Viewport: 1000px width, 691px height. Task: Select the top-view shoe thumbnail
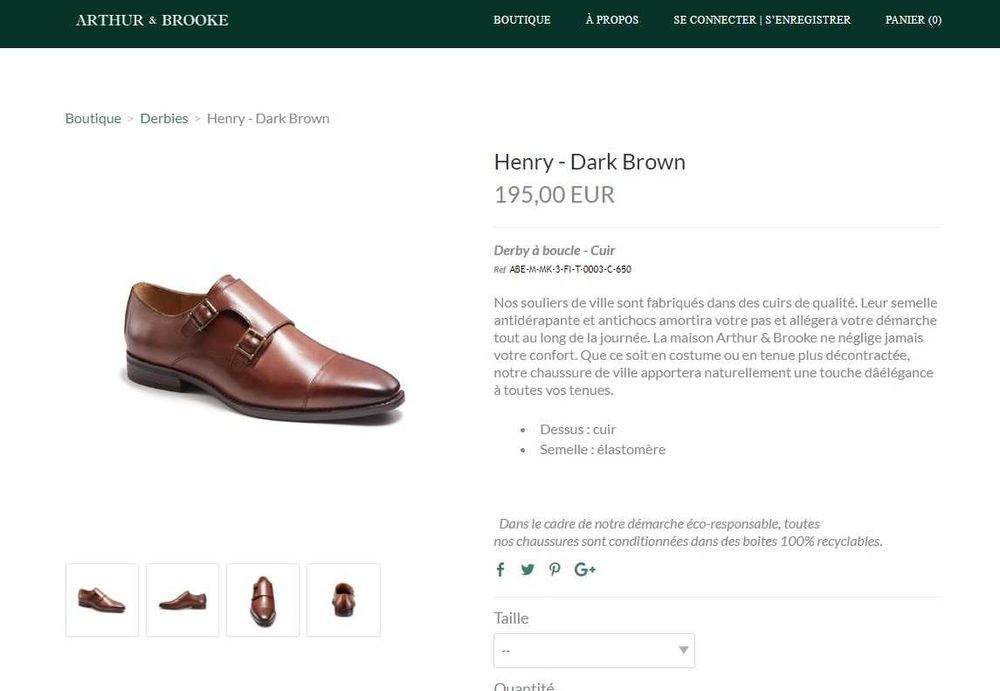(263, 600)
